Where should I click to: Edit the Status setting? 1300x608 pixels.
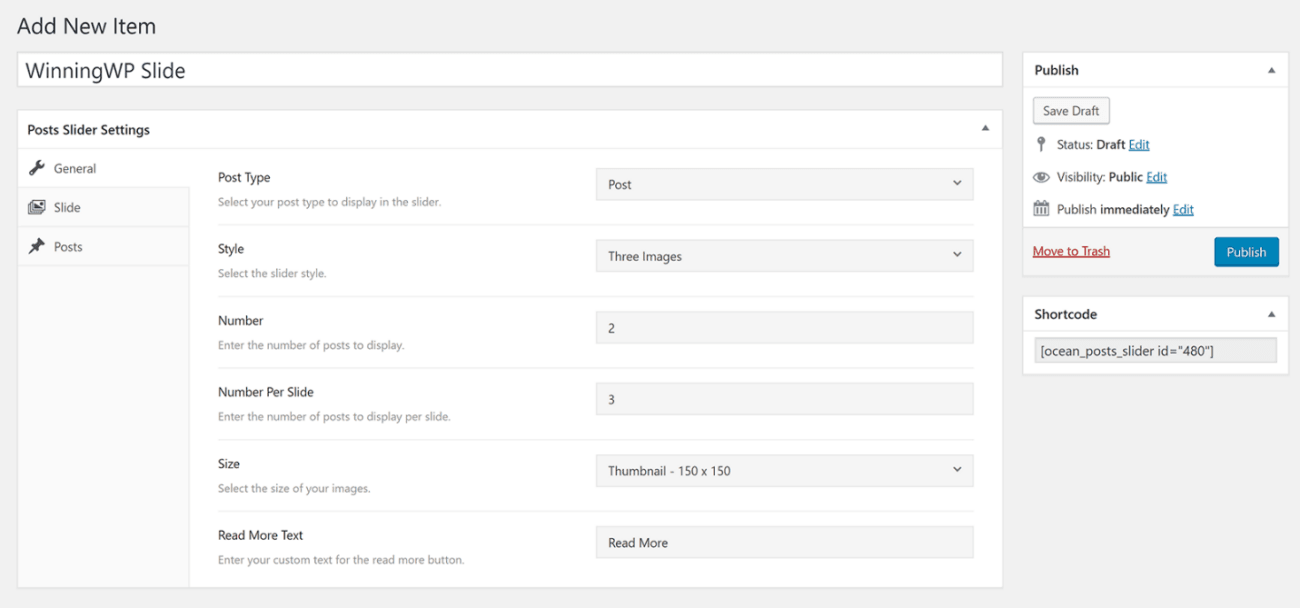coord(1139,144)
